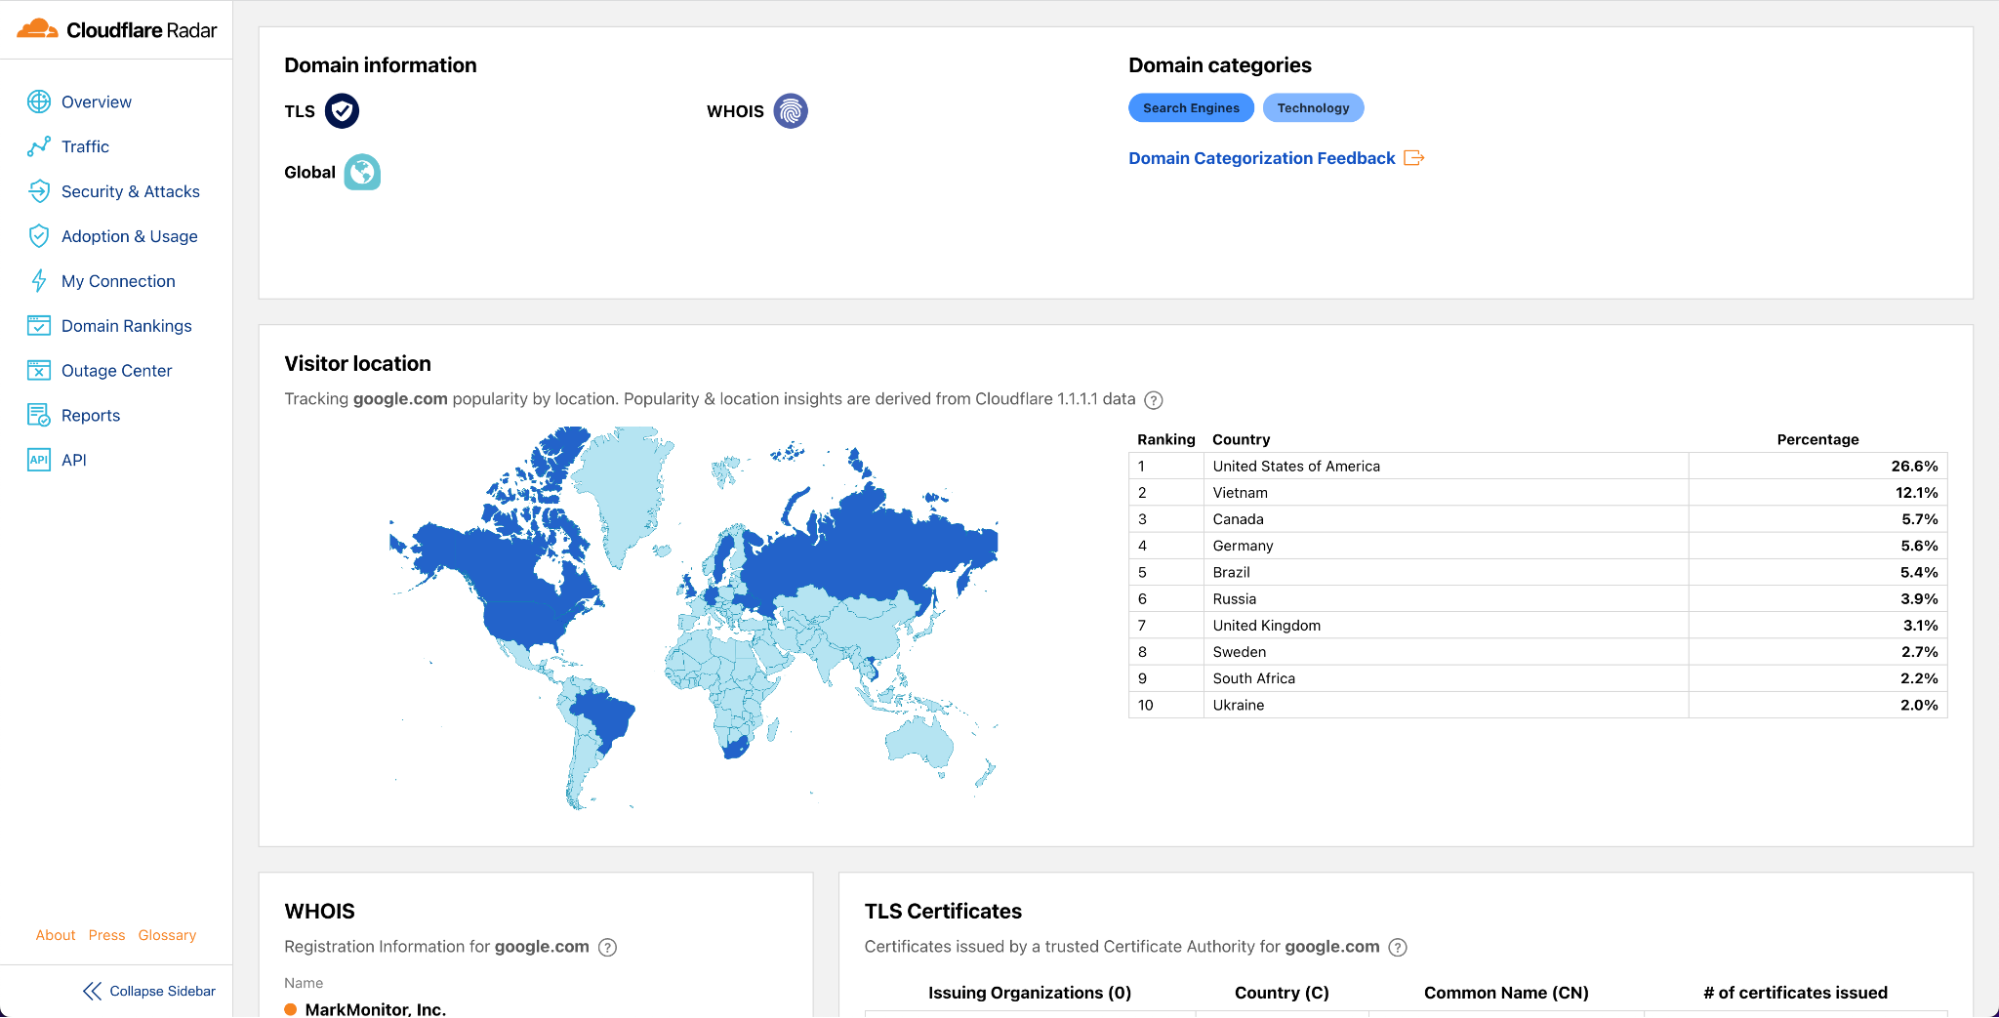Click the external link icon beside Categorization Feedback
The width and height of the screenshot is (1999, 1018).
click(1414, 158)
